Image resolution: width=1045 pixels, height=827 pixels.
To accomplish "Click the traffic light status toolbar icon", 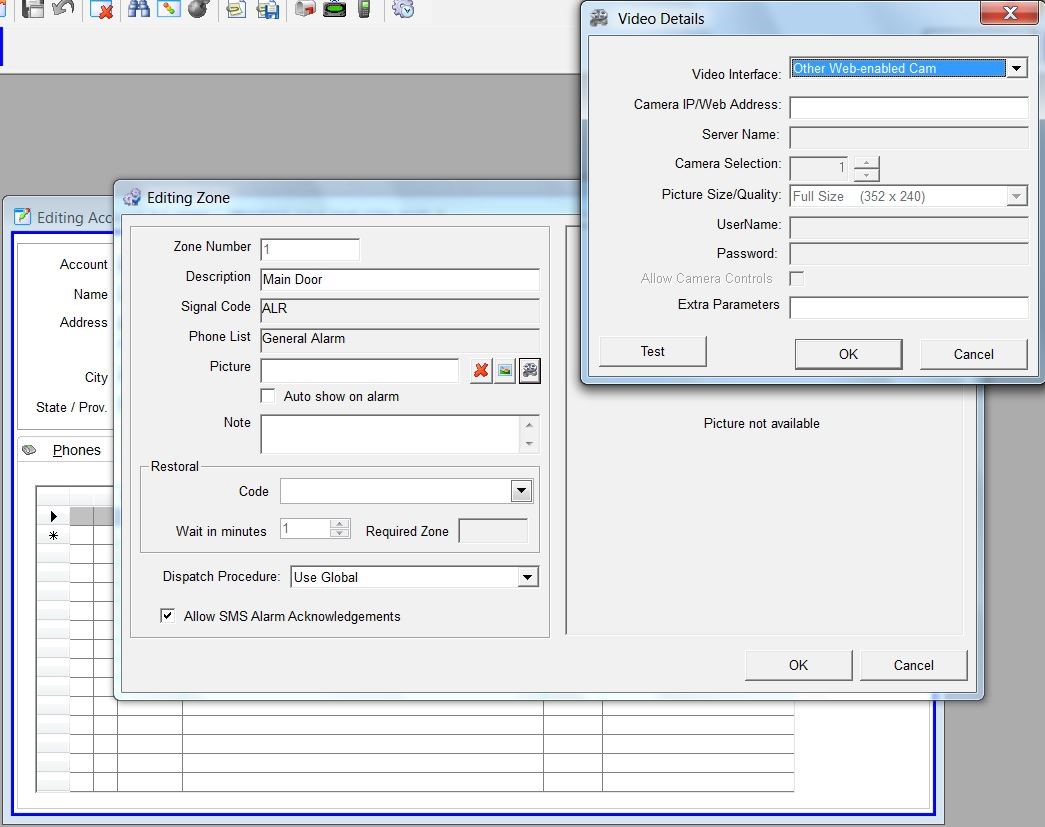I will point(169,8).
